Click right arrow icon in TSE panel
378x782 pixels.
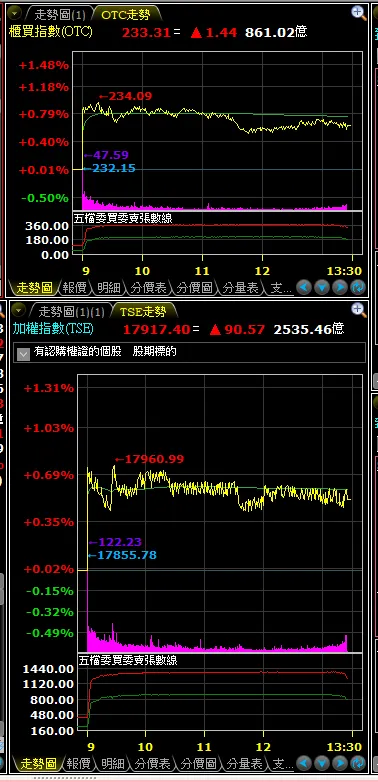(x=340, y=763)
